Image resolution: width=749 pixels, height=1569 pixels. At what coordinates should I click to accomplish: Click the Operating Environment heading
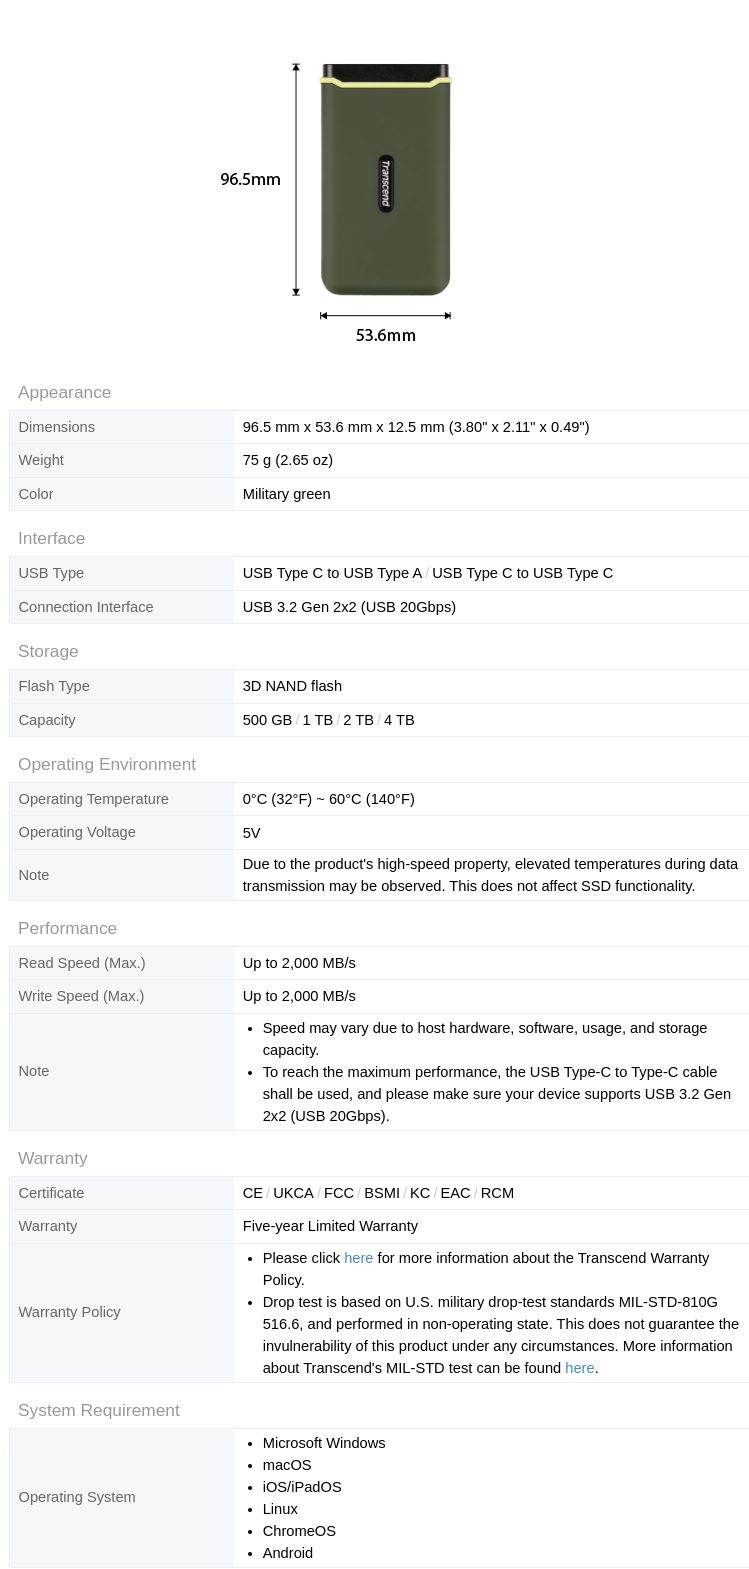pyautogui.click(x=106, y=764)
